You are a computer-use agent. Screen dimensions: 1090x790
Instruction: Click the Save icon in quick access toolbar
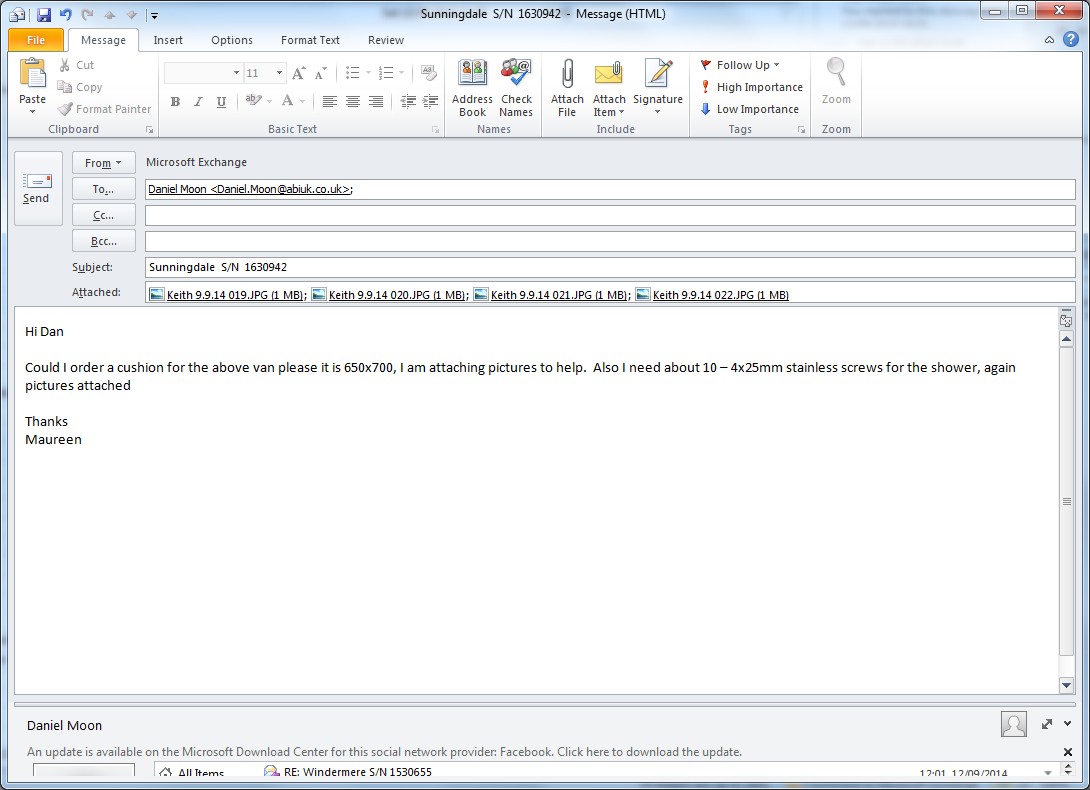click(x=43, y=14)
